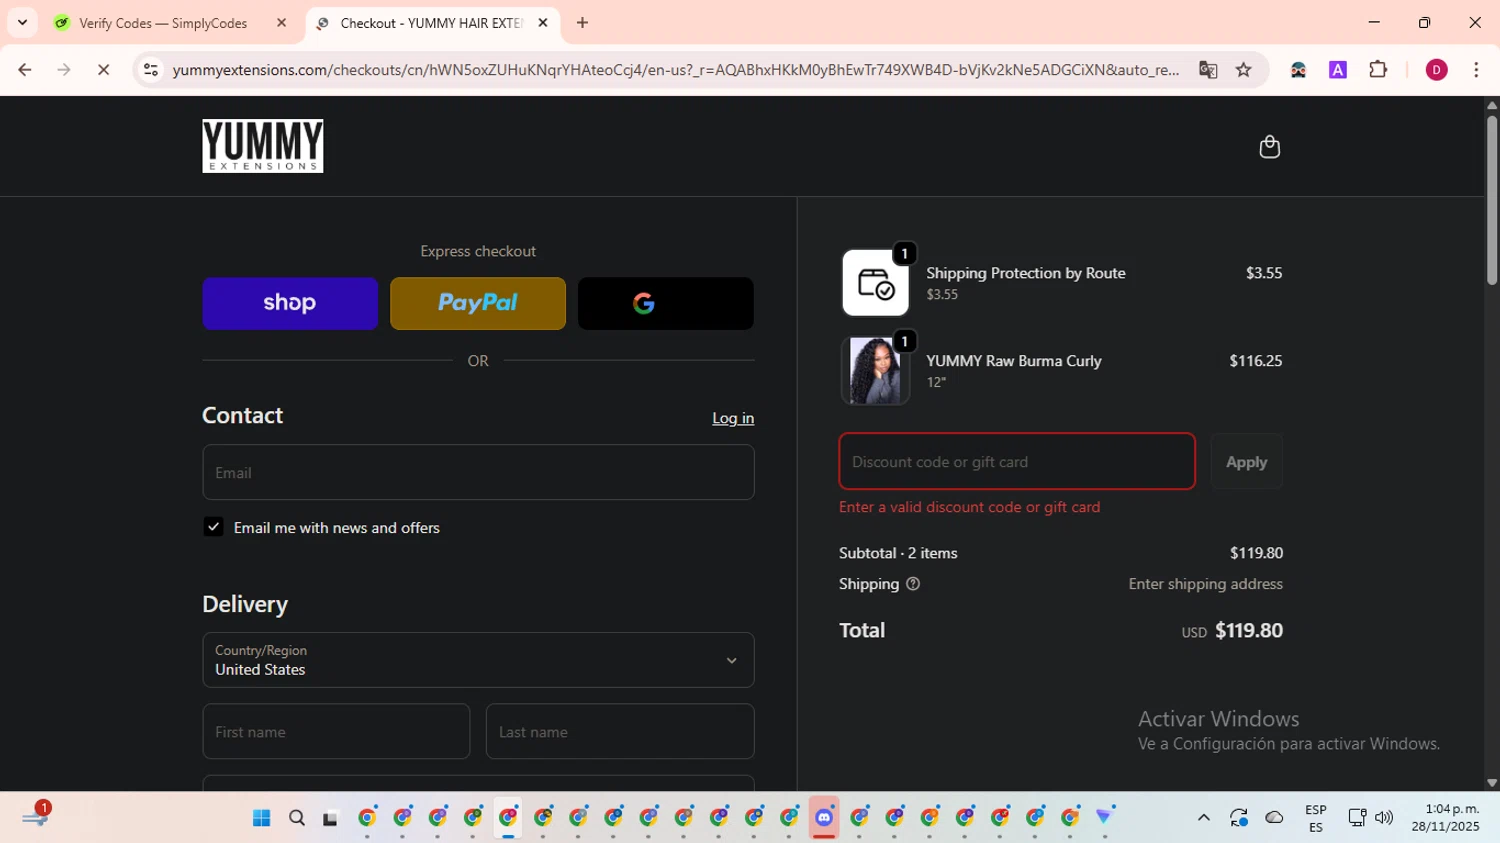Click the translate page icon

[1208, 70]
